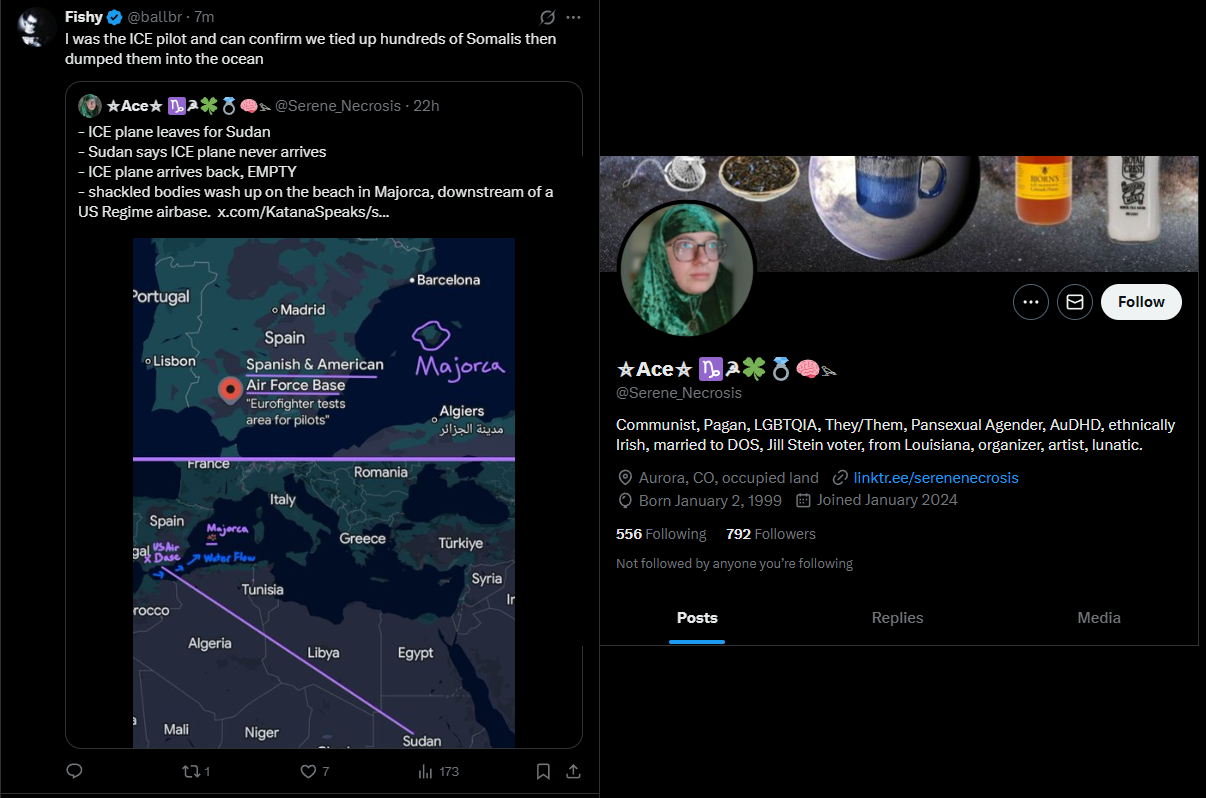Click the message envelope button on profile
The width and height of the screenshot is (1206, 798).
coord(1075,302)
